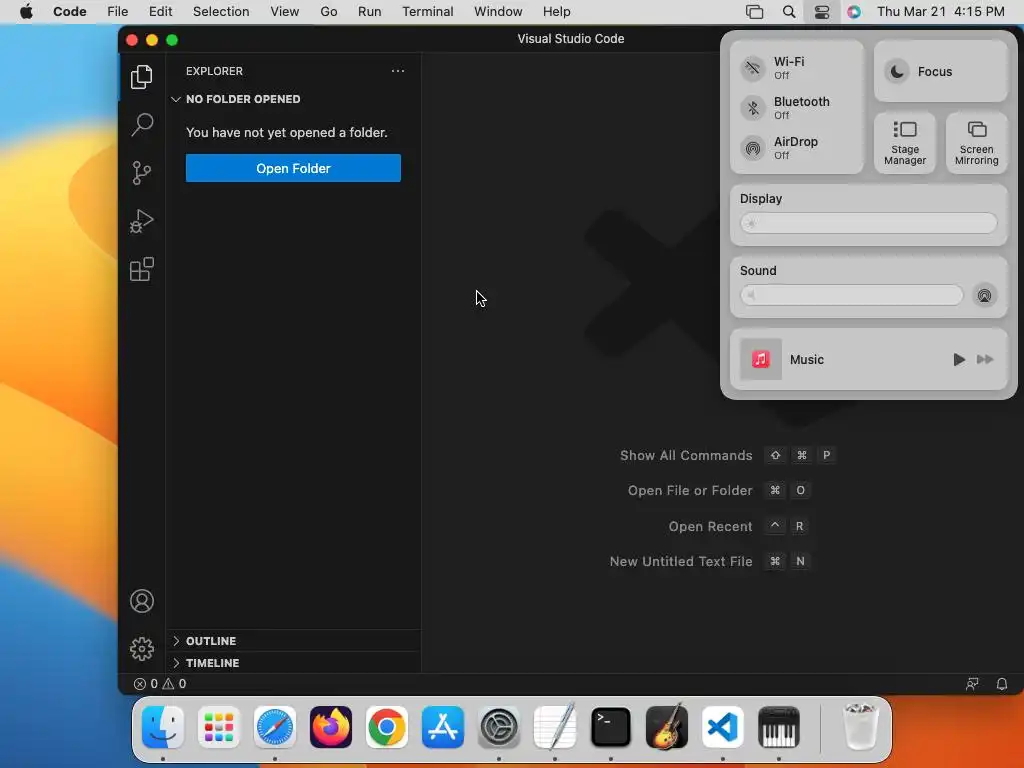This screenshot has height=768, width=1024.
Task: Open the Run and Debug view
Action: point(142,221)
